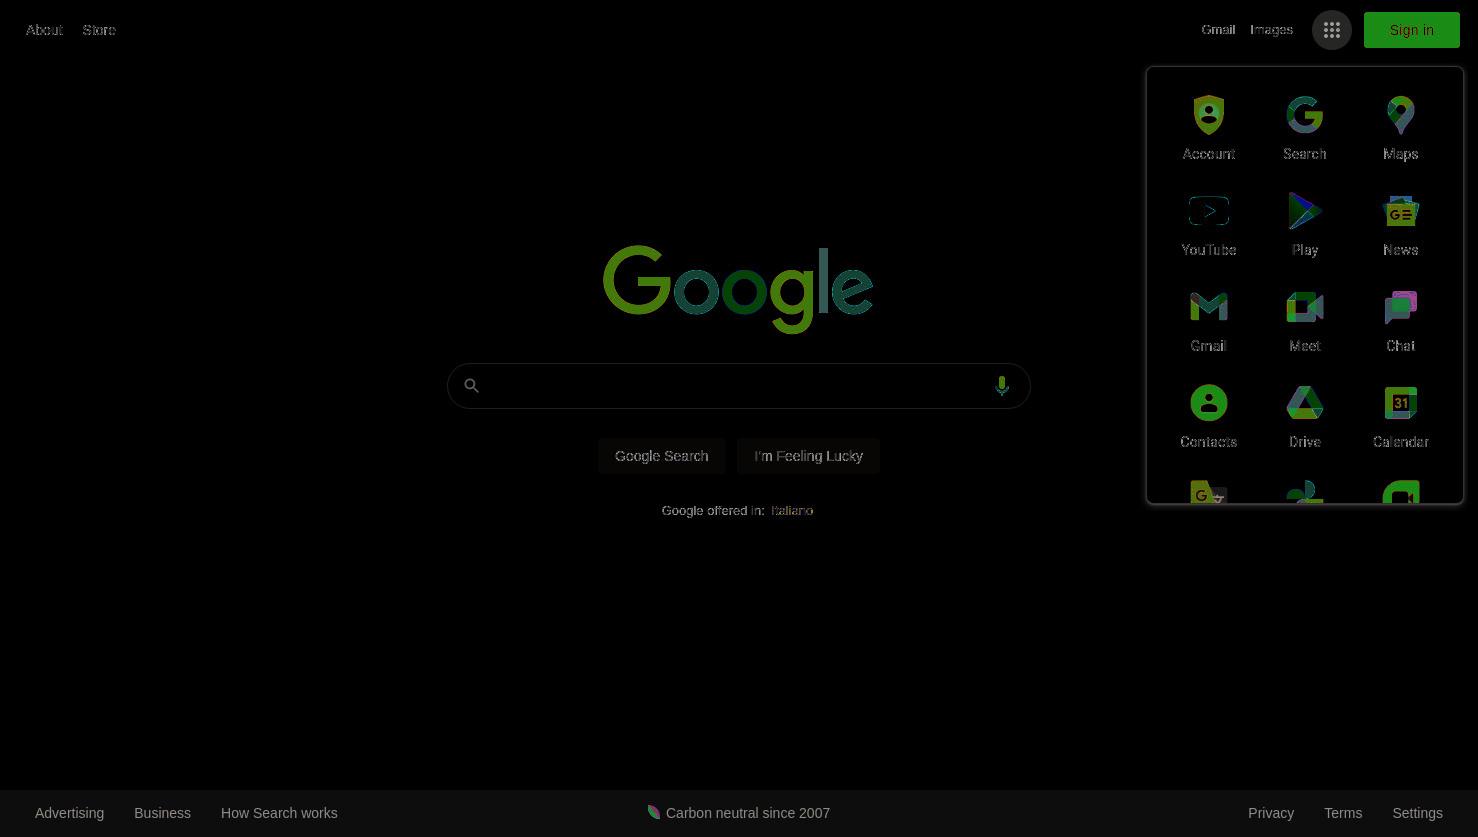Open the About link
The height and width of the screenshot is (837, 1478).
(44, 30)
